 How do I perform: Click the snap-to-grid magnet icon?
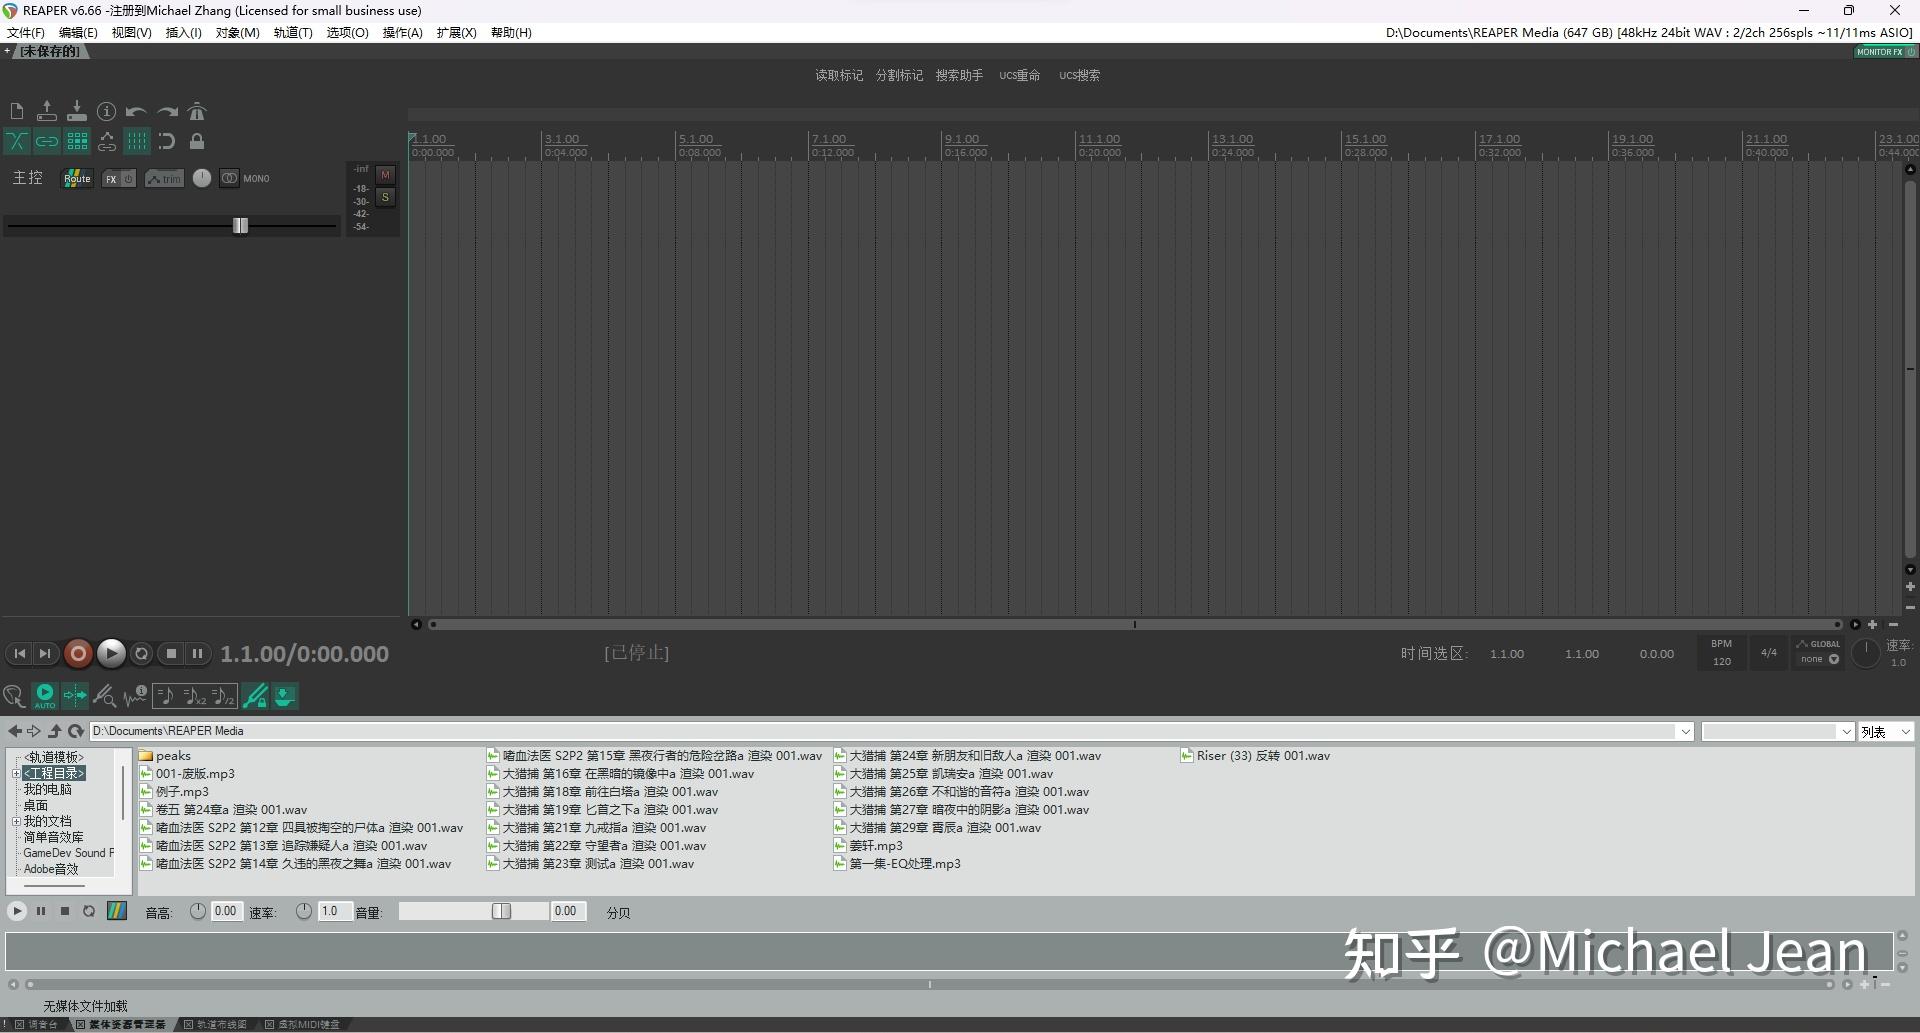[167, 142]
